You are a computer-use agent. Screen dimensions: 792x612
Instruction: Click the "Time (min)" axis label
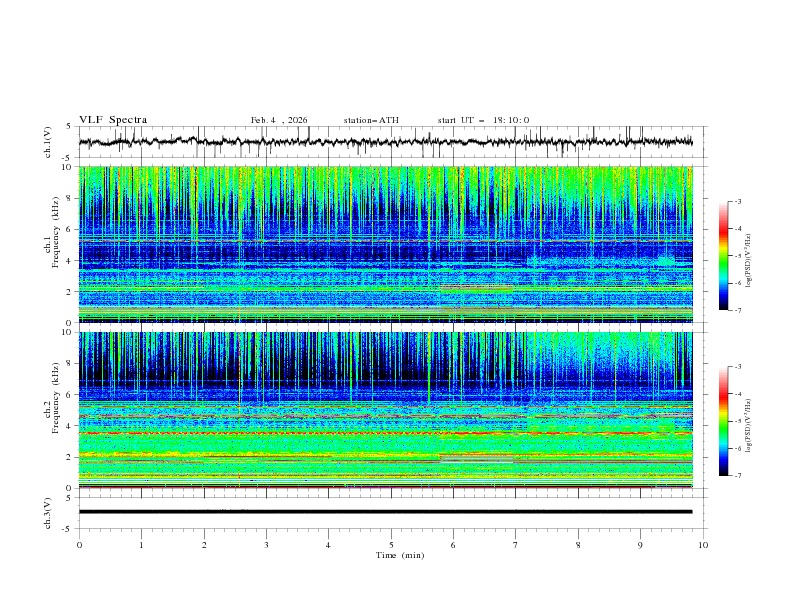click(x=400, y=555)
